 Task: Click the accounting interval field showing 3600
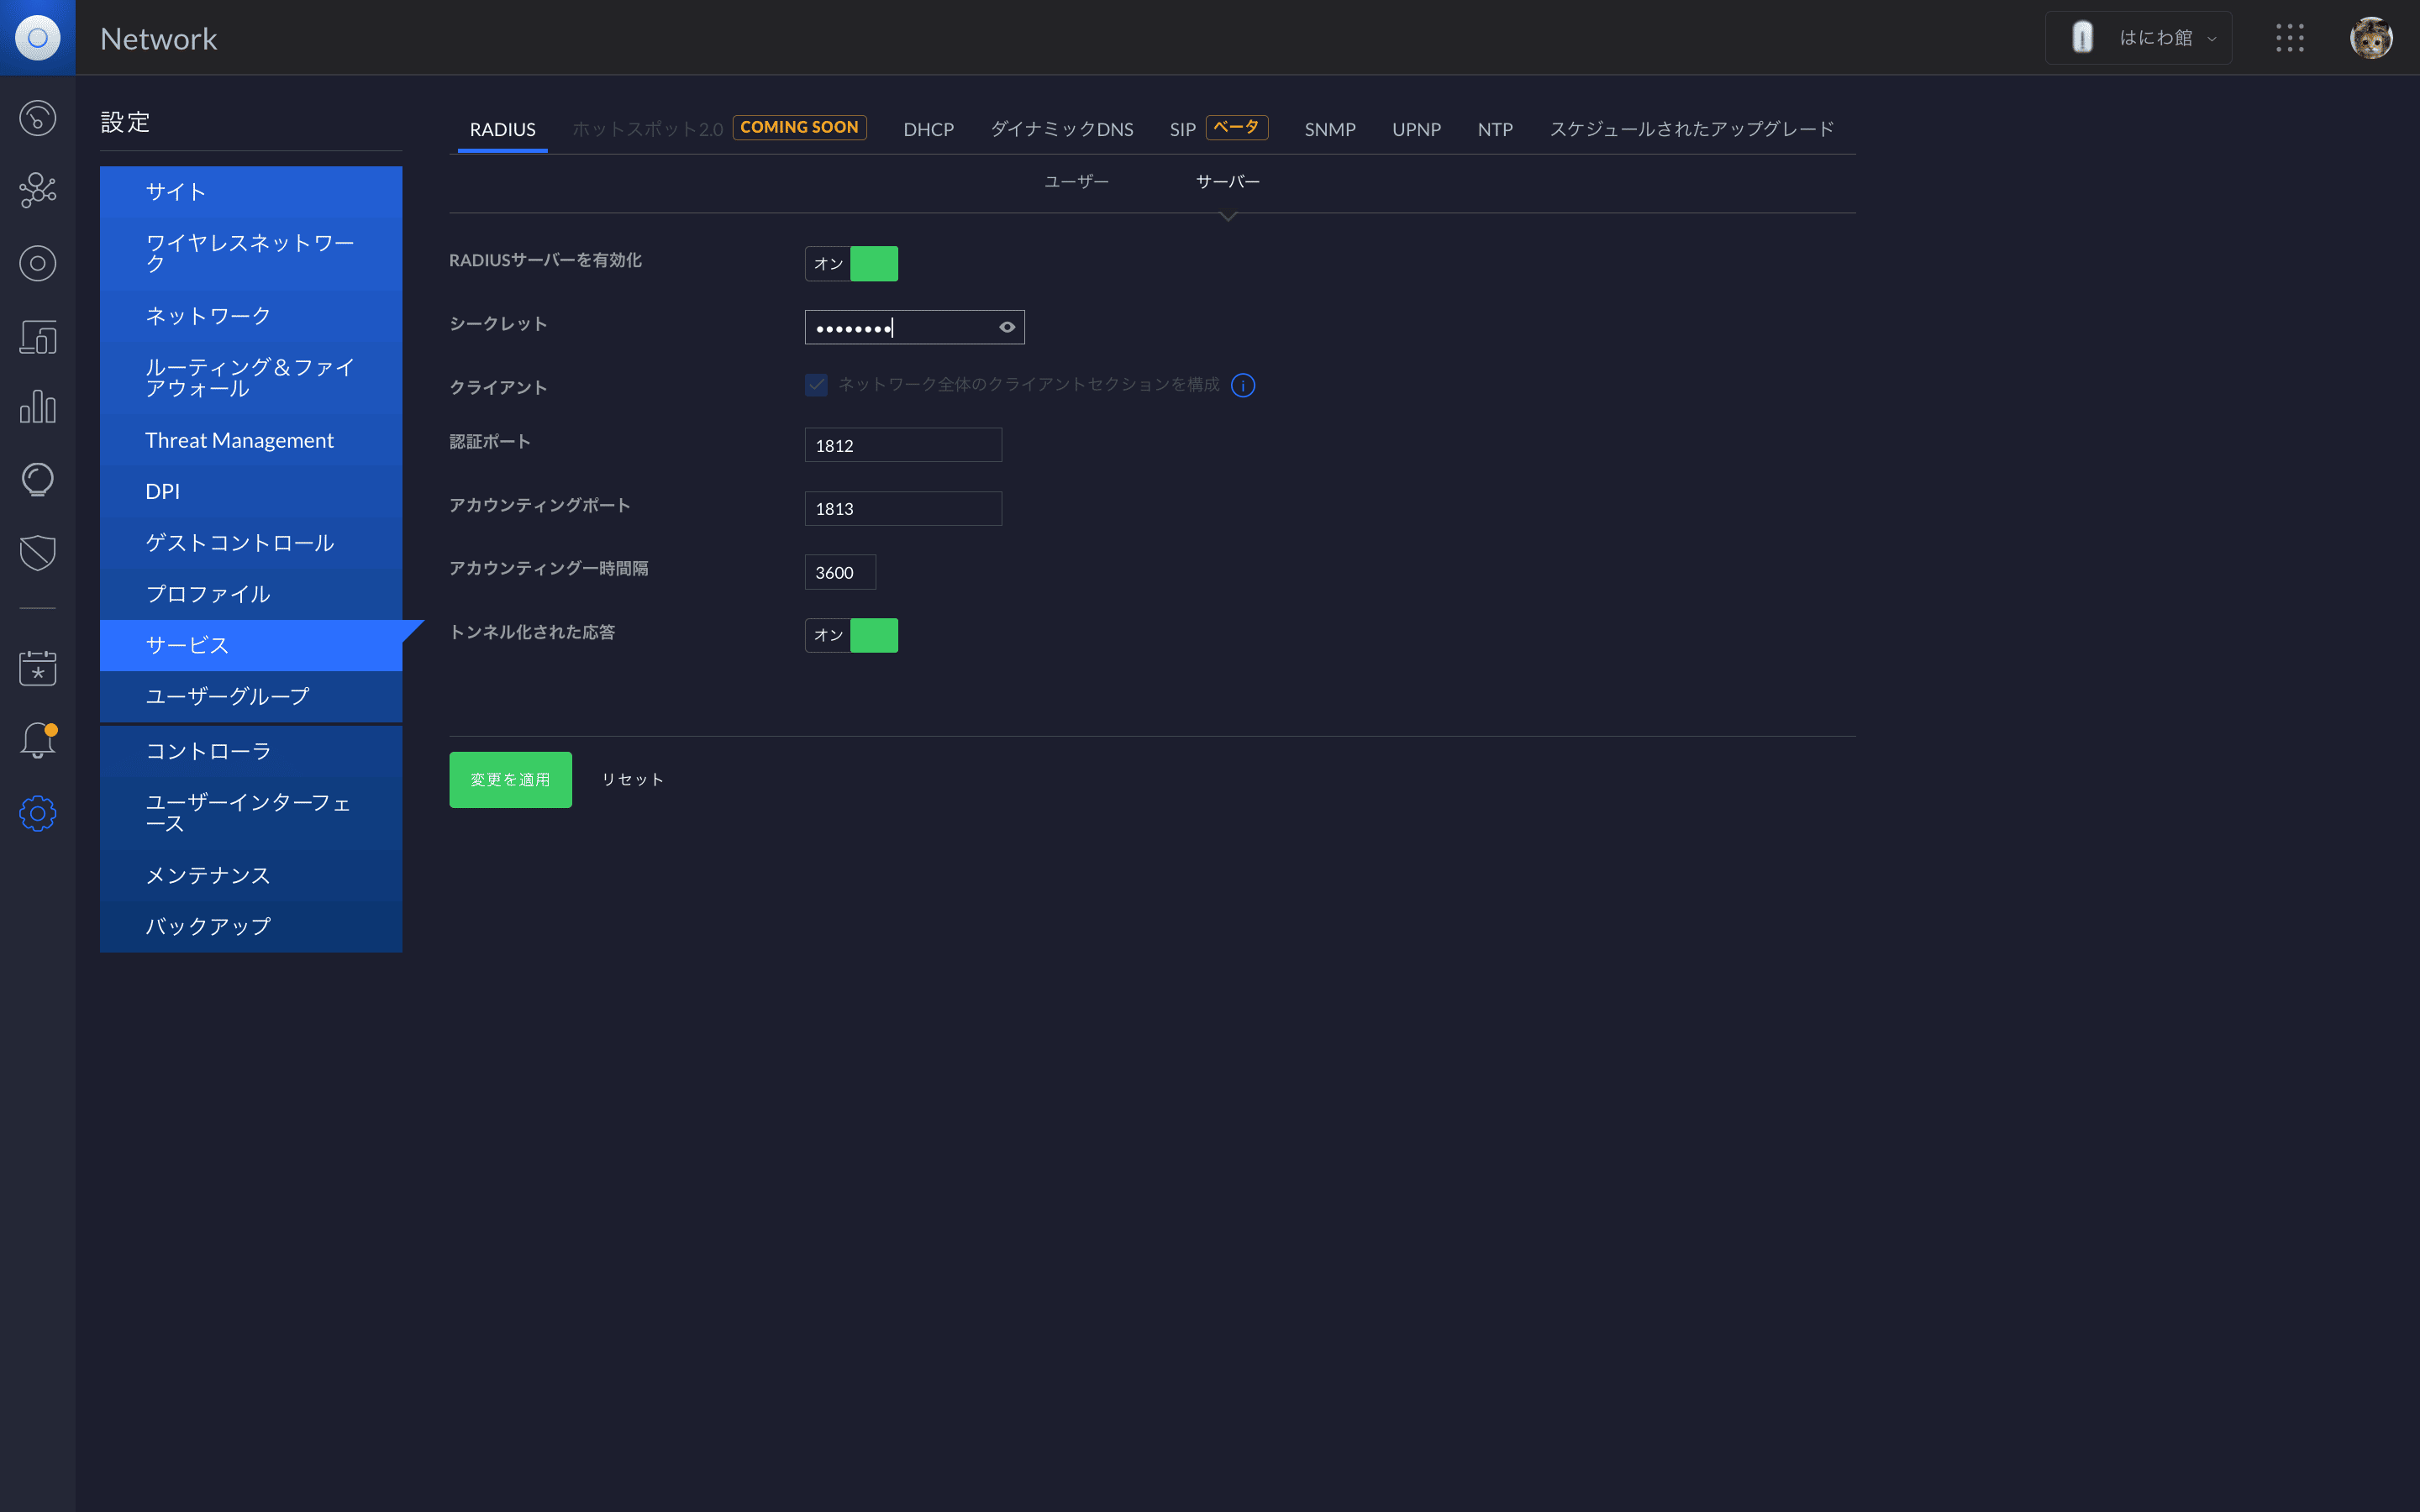pos(840,572)
